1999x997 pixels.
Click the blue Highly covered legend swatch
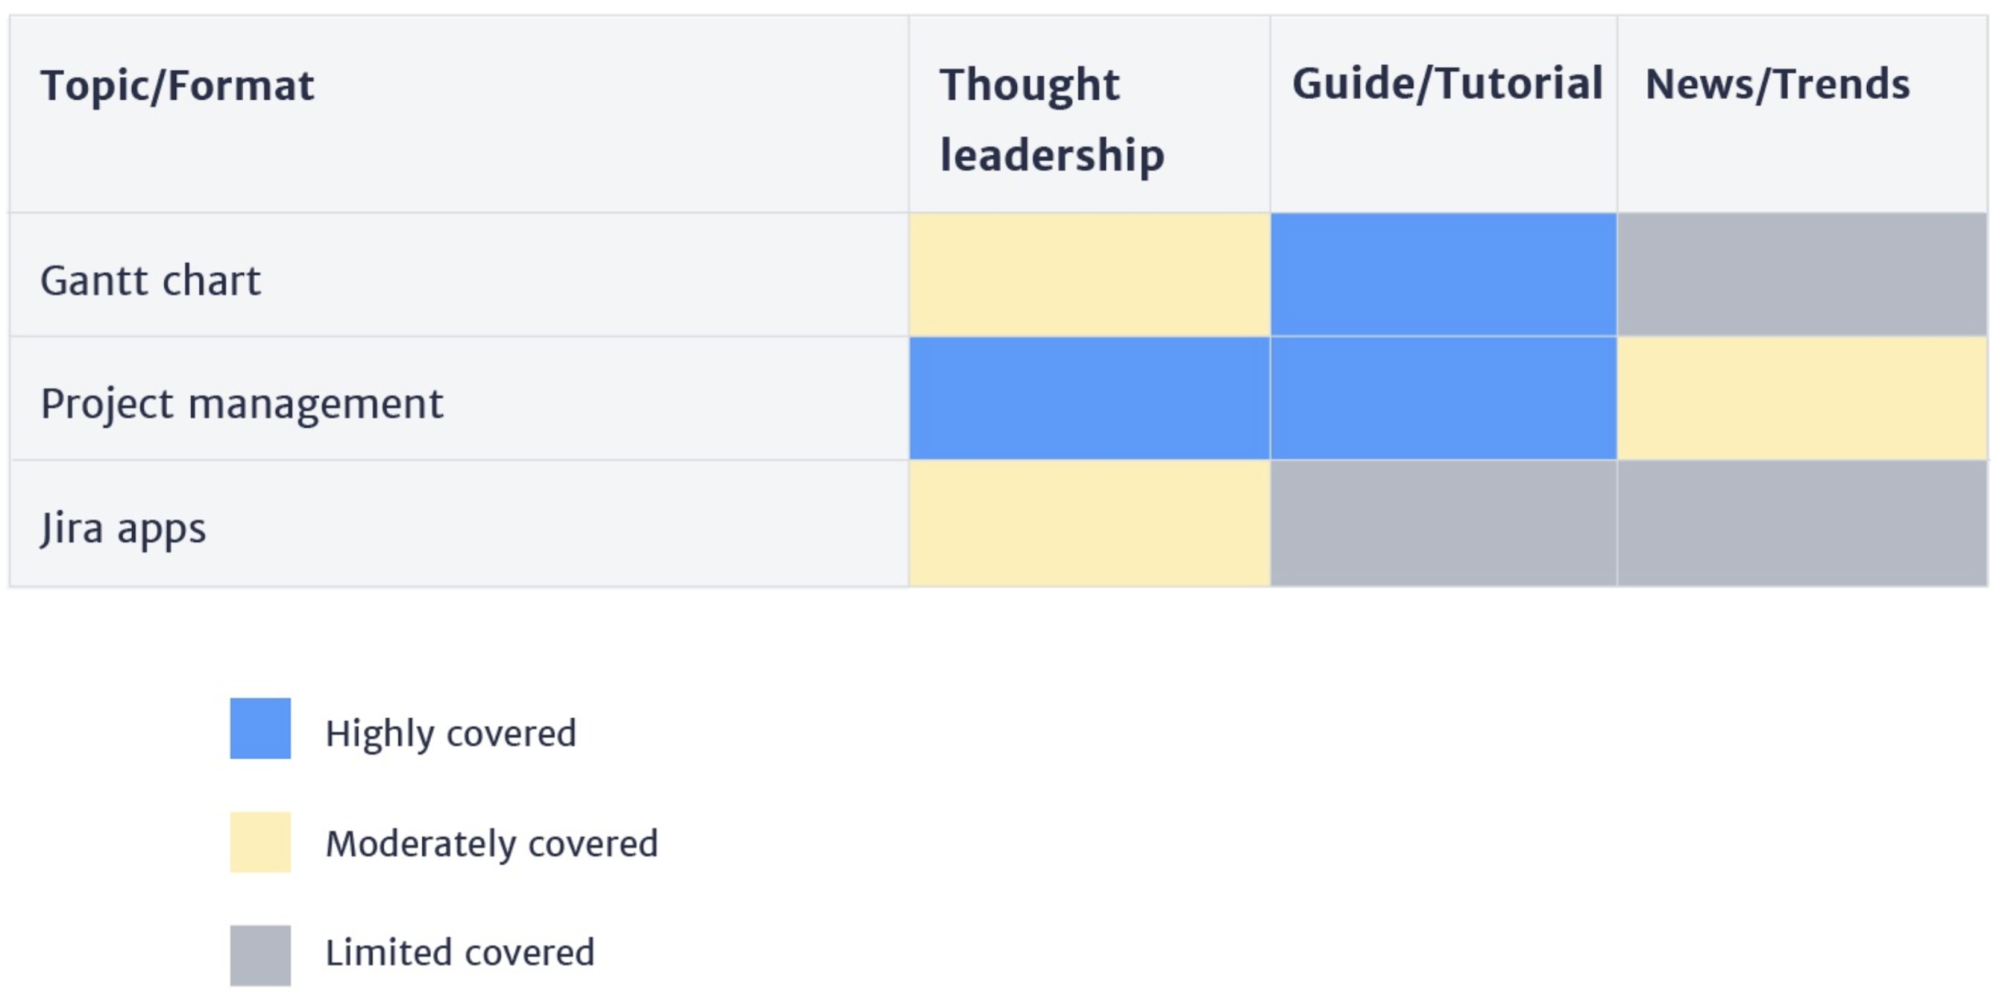pos(260,728)
